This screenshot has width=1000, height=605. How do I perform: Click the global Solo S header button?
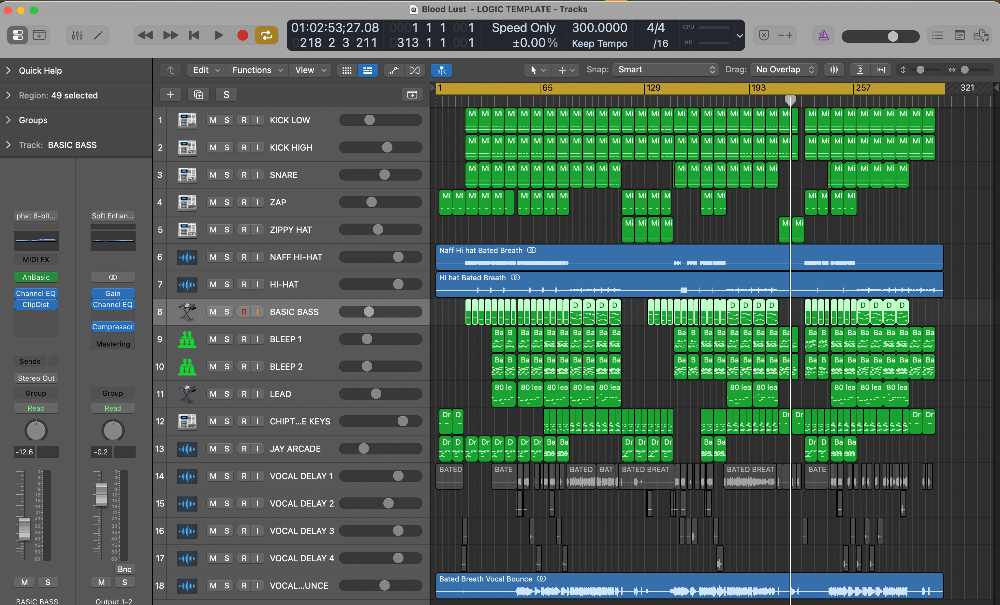point(226,94)
